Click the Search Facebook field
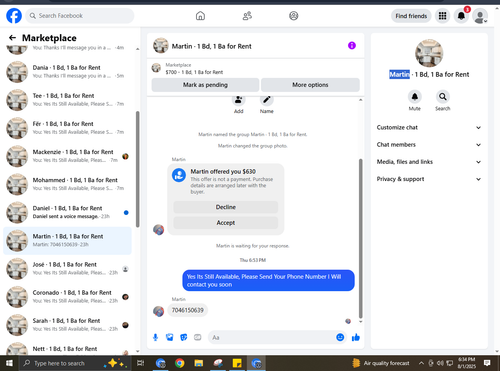The image size is (500, 371). point(80,16)
